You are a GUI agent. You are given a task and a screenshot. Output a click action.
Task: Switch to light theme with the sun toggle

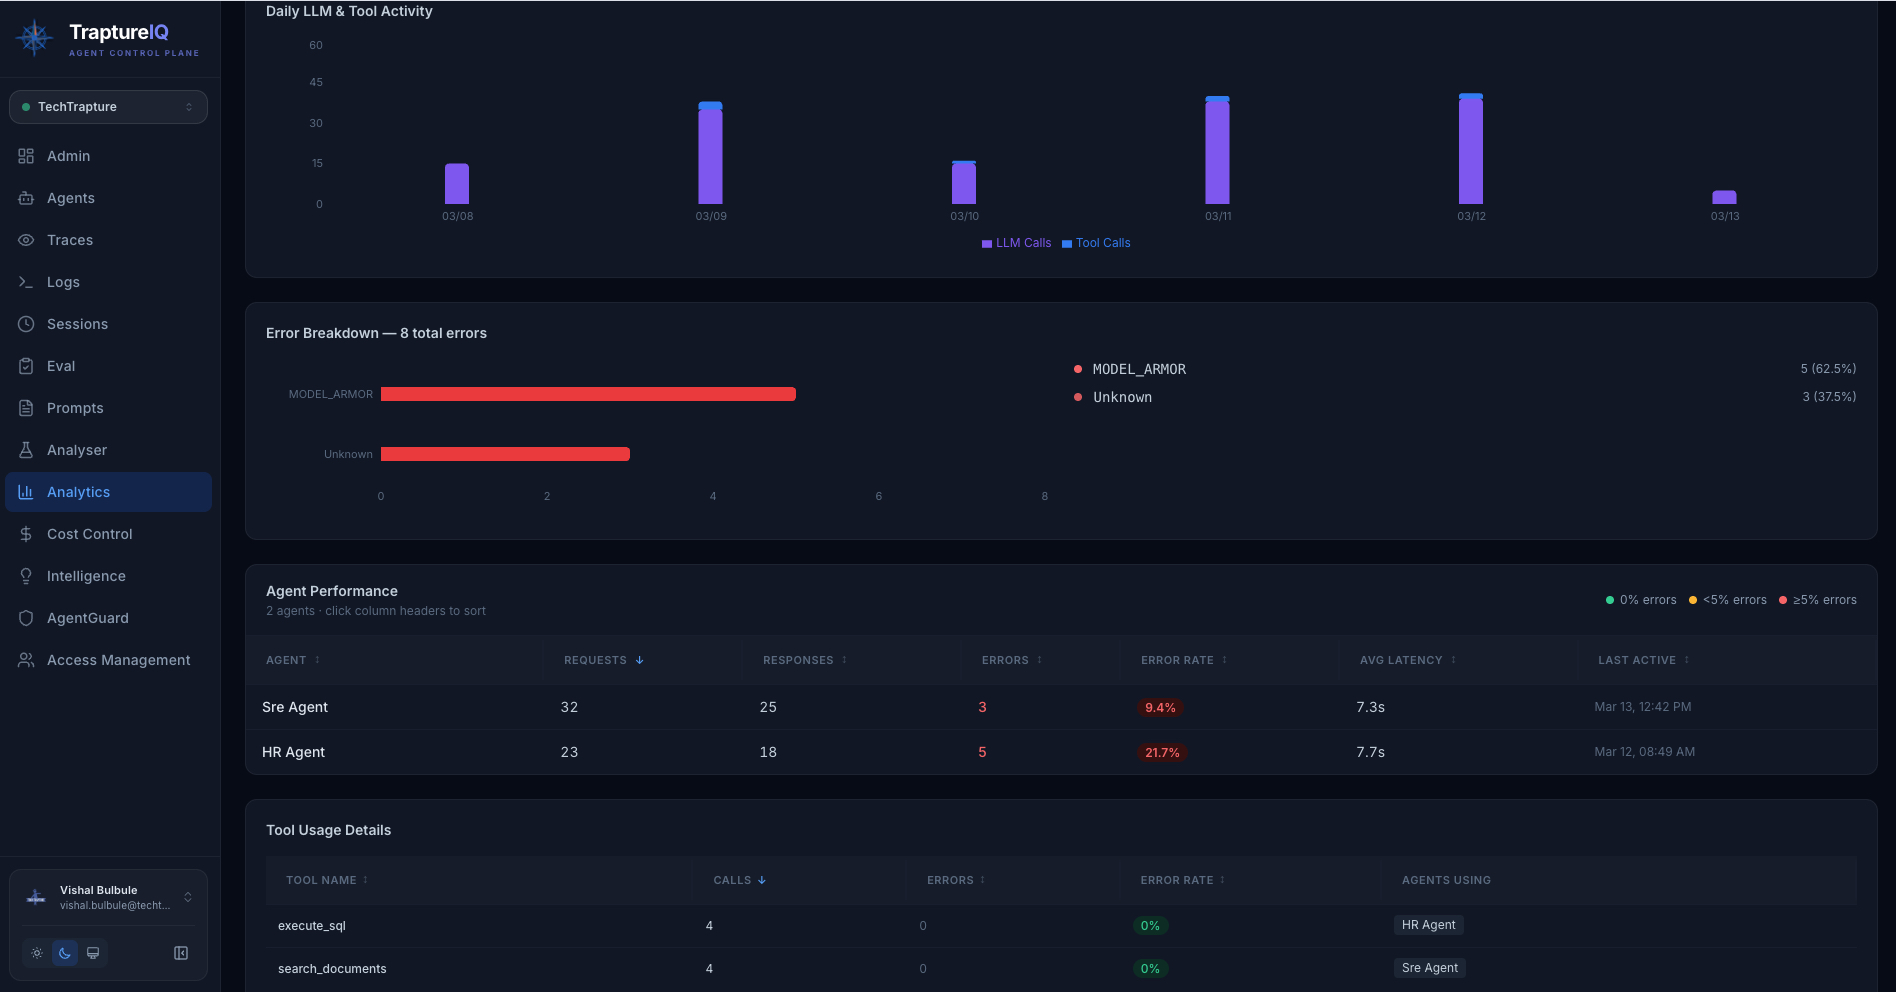pyautogui.click(x=36, y=953)
